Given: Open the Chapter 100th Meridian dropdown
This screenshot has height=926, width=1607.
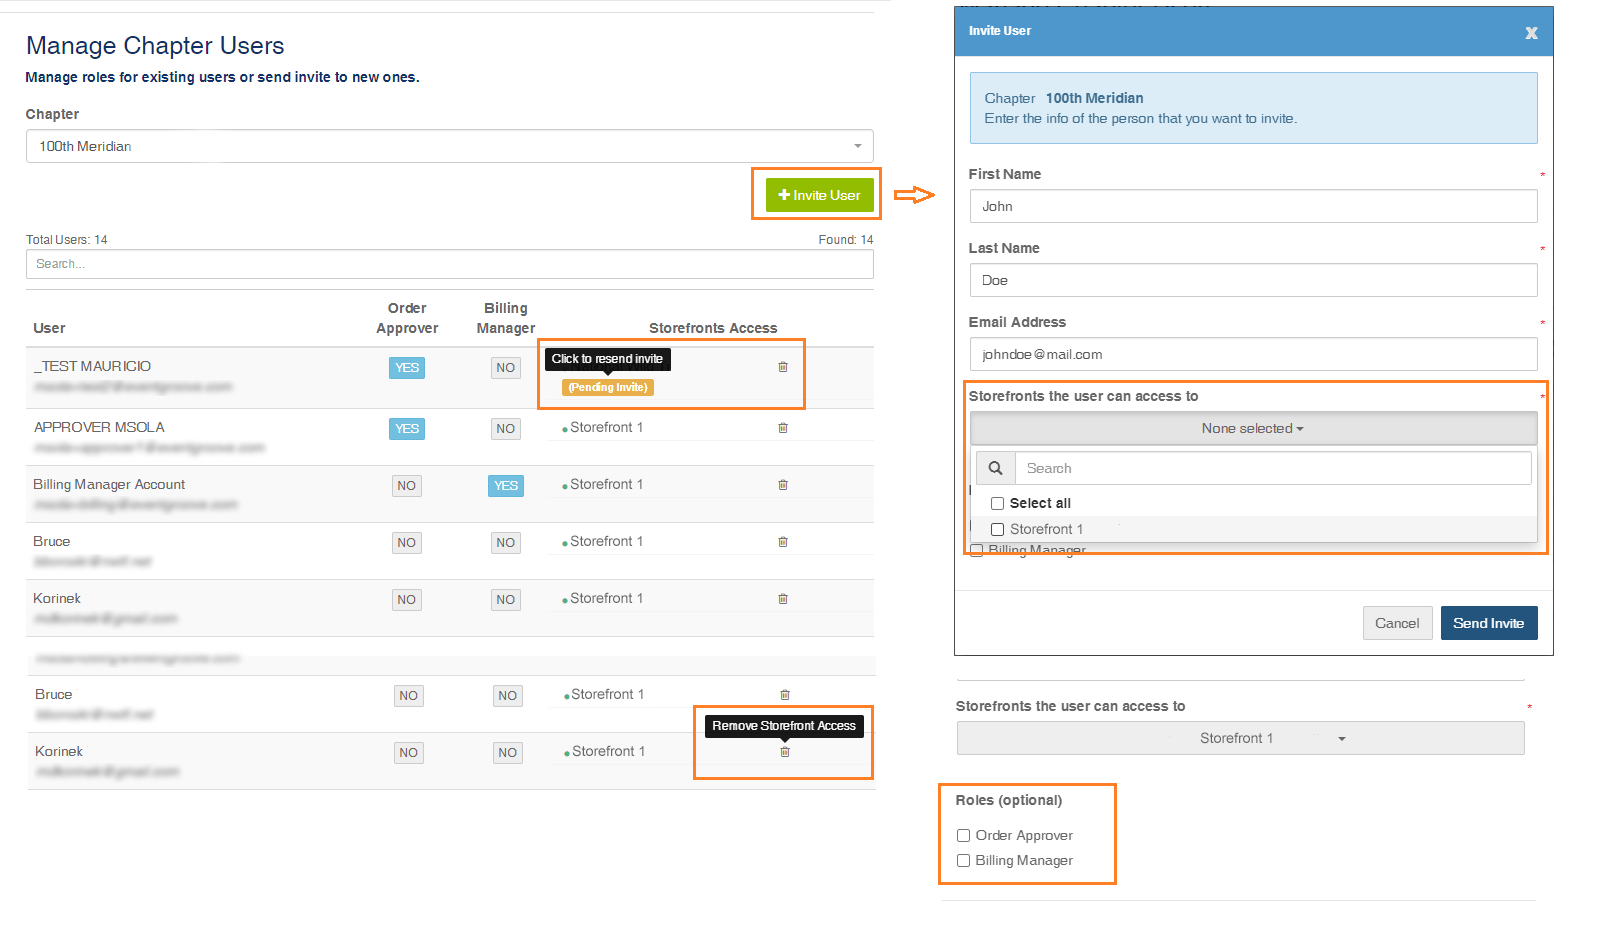Looking at the screenshot, I should point(449,146).
